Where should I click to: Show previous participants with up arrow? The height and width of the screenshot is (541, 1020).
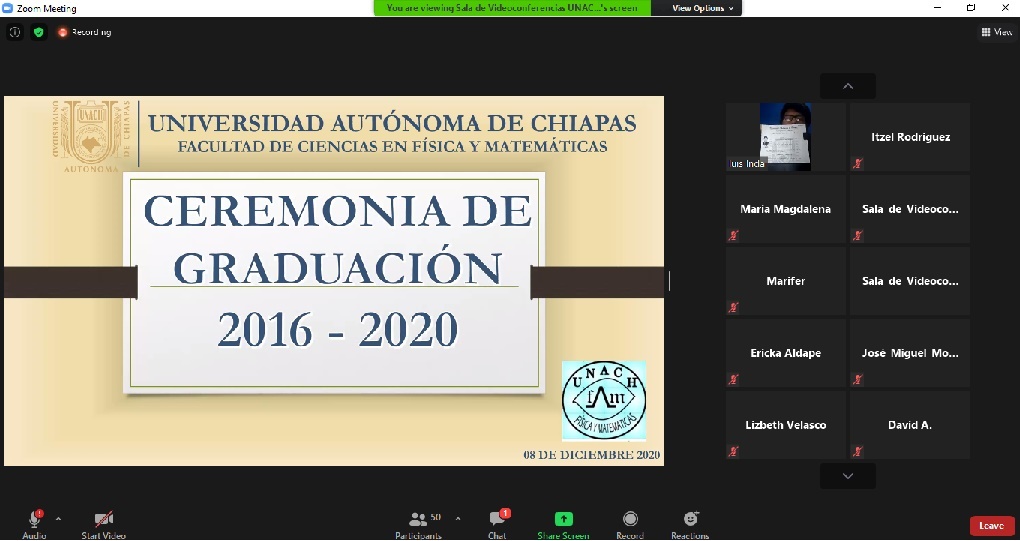pyautogui.click(x=848, y=86)
